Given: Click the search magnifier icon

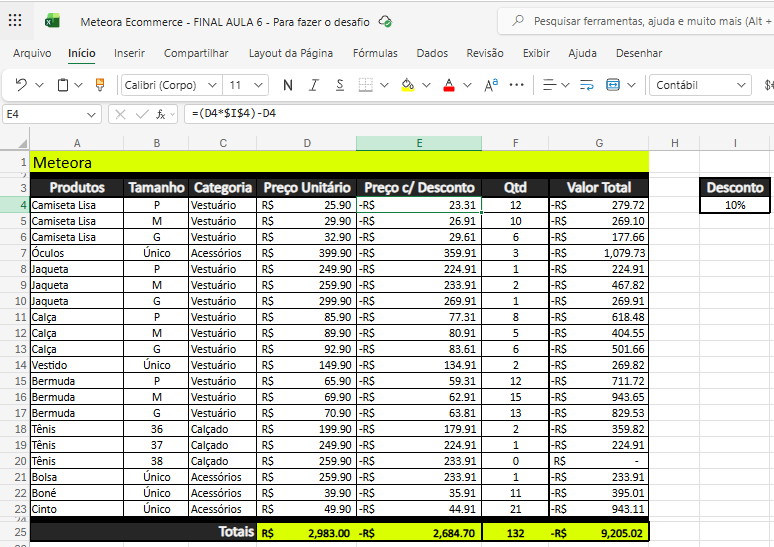Looking at the screenshot, I should point(518,21).
